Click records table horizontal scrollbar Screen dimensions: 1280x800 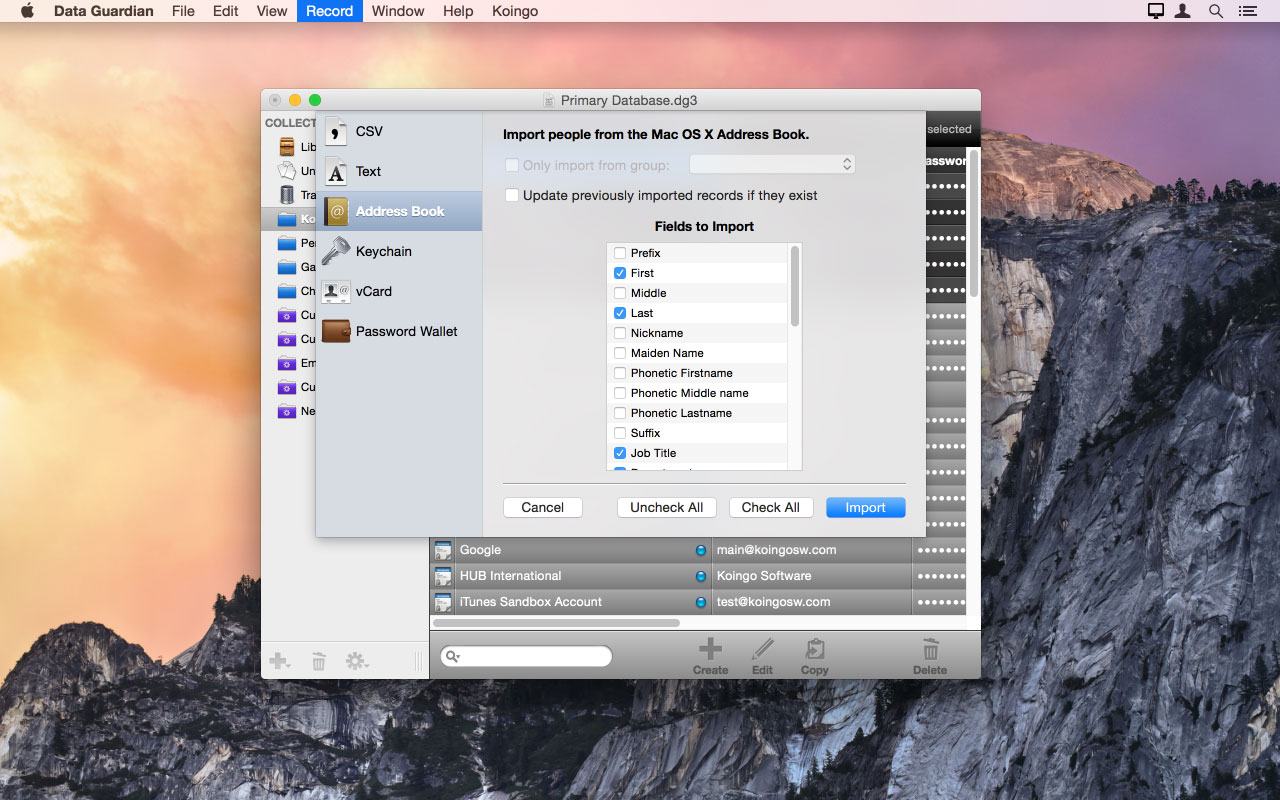pos(556,622)
